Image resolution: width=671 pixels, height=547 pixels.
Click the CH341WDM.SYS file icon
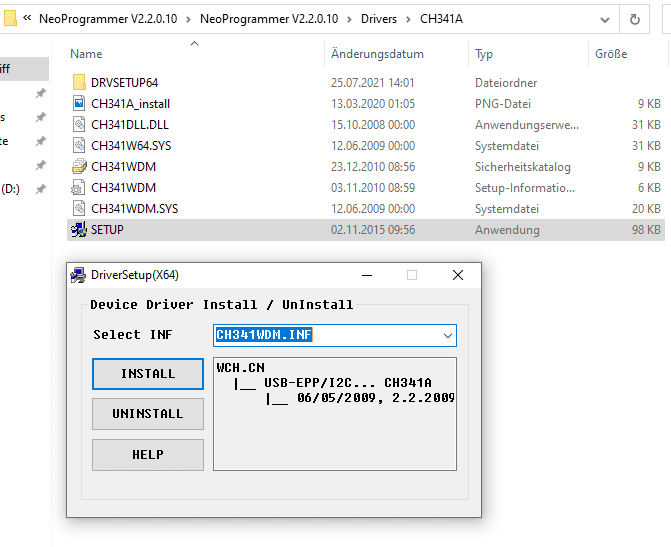[x=79, y=208]
